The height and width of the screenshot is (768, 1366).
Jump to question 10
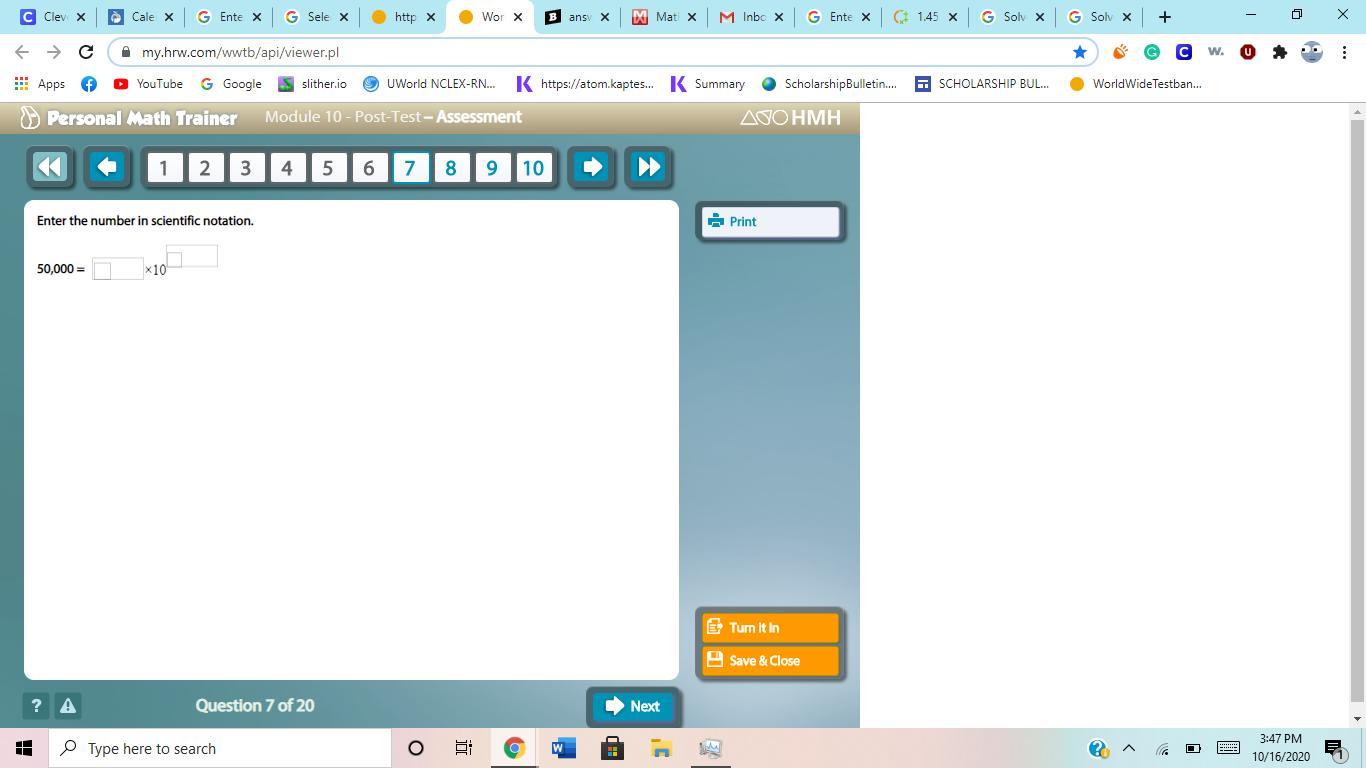click(x=533, y=168)
